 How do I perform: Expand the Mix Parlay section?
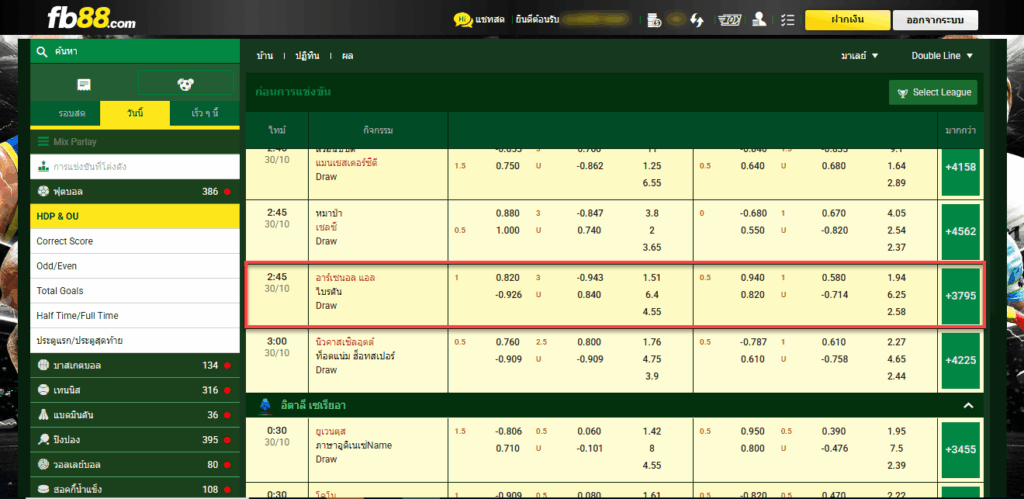tap(135, 142)
